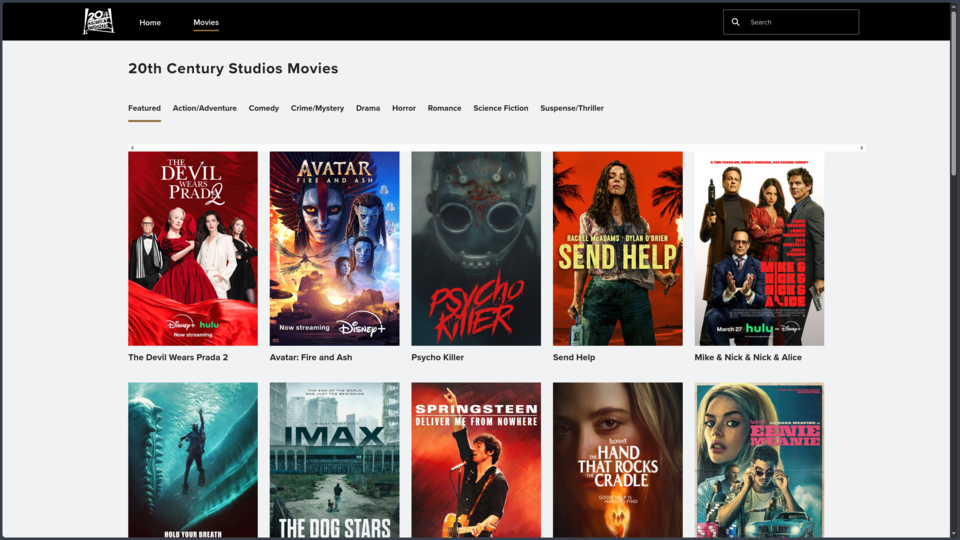Click the search magnifier icon
960x540 pixels.
click(735, 22)
